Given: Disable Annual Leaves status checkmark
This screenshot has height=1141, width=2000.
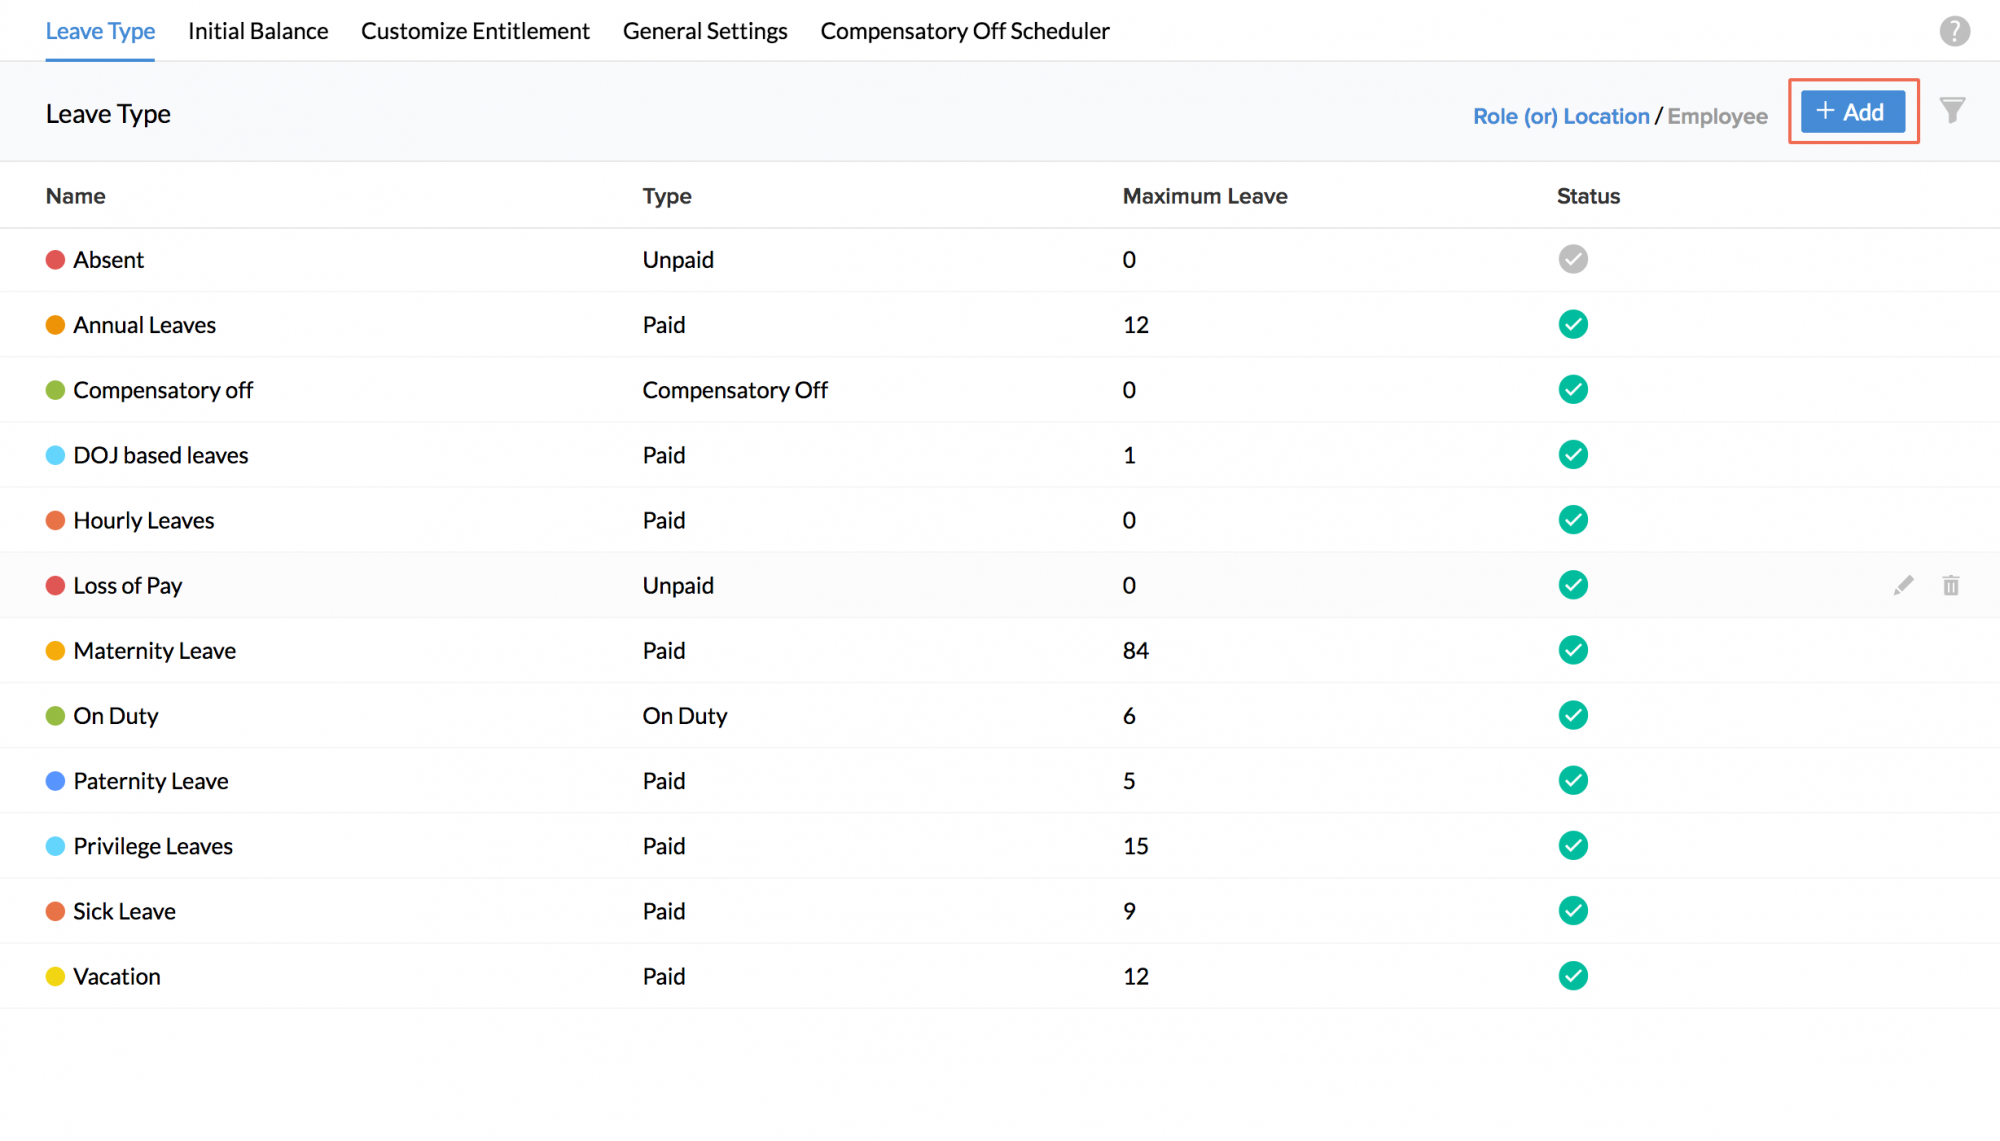Looking at the screenshot, I should click(x=1572, y=325).
